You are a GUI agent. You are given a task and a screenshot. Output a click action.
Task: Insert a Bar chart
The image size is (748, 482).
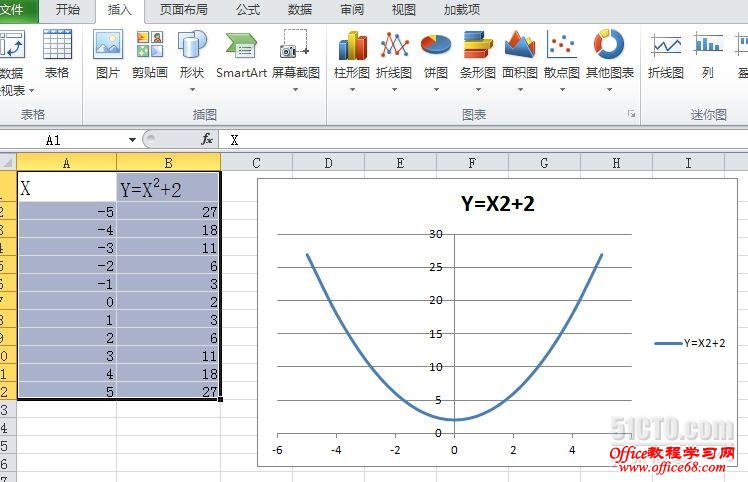(x=478, y=60)
